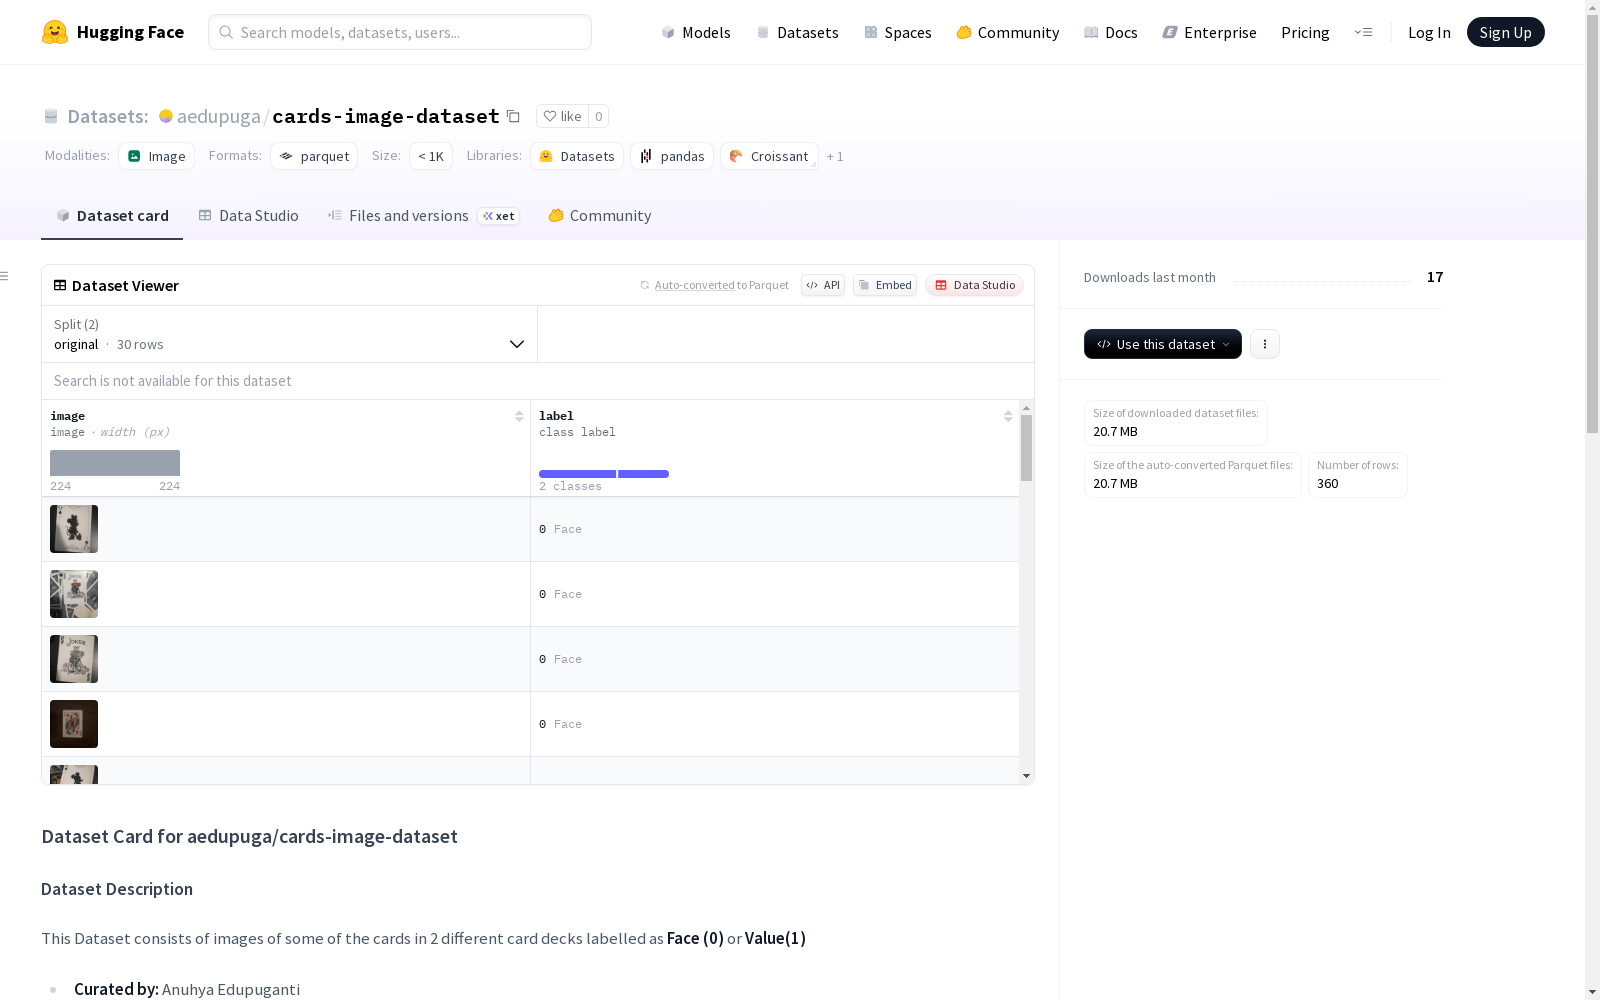Screen dimensions: 1600x1000
Task: Open the Datasets page in navbar
Action: [797, 32]
